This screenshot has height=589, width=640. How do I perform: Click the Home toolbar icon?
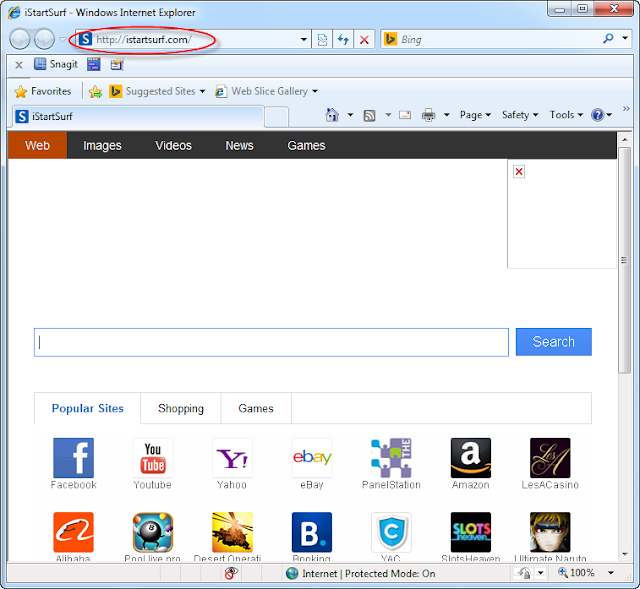pyautogui.click(x=332, y=115)
